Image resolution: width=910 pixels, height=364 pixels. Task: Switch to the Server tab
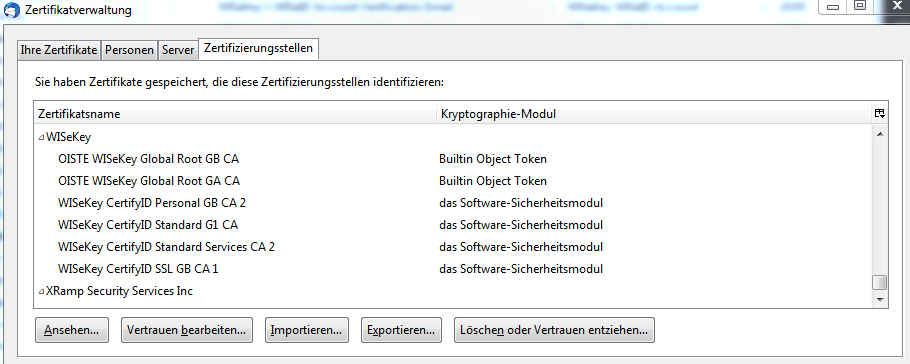tap(178, 50)
